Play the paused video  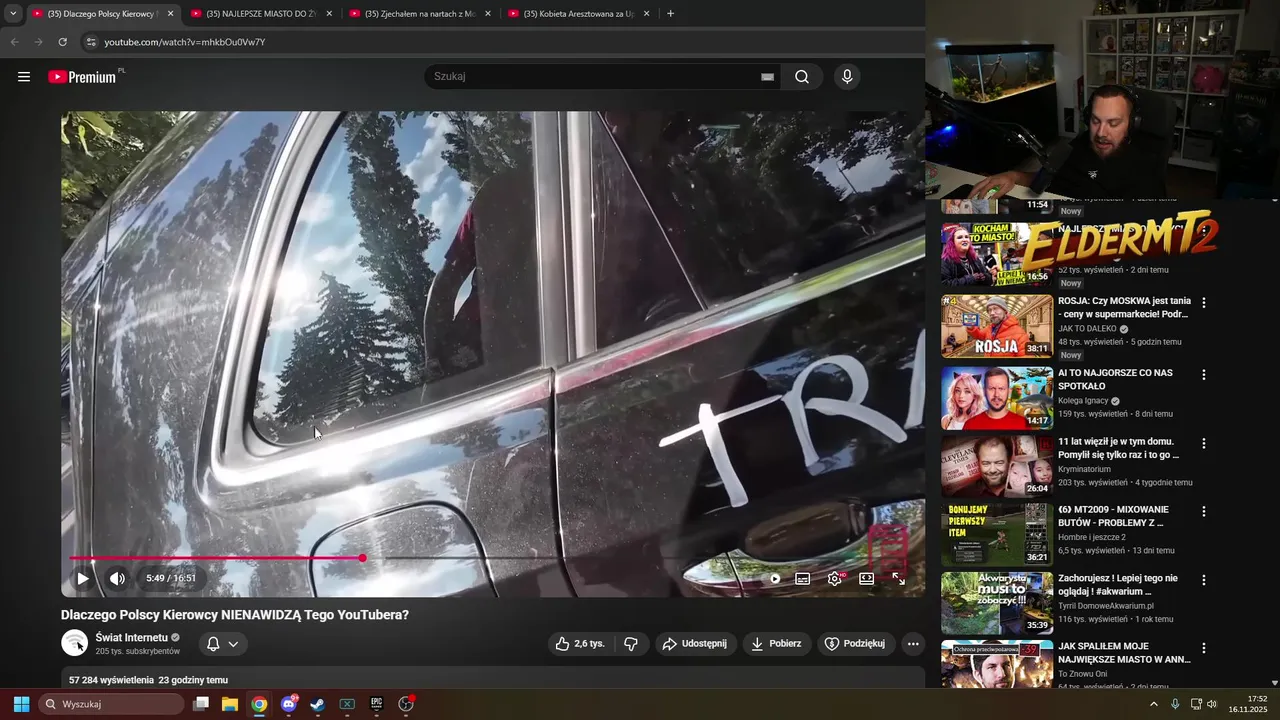(83, 578)
